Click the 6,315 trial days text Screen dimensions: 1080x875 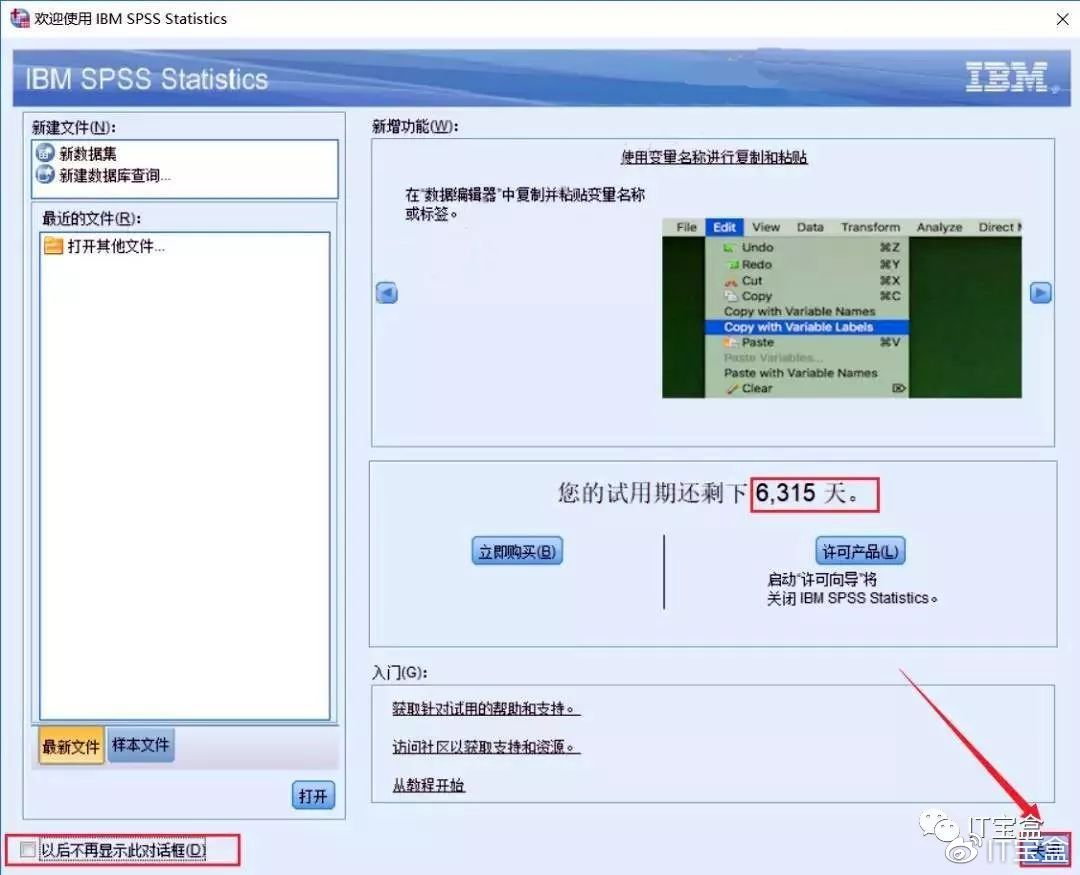click(807, 493)
